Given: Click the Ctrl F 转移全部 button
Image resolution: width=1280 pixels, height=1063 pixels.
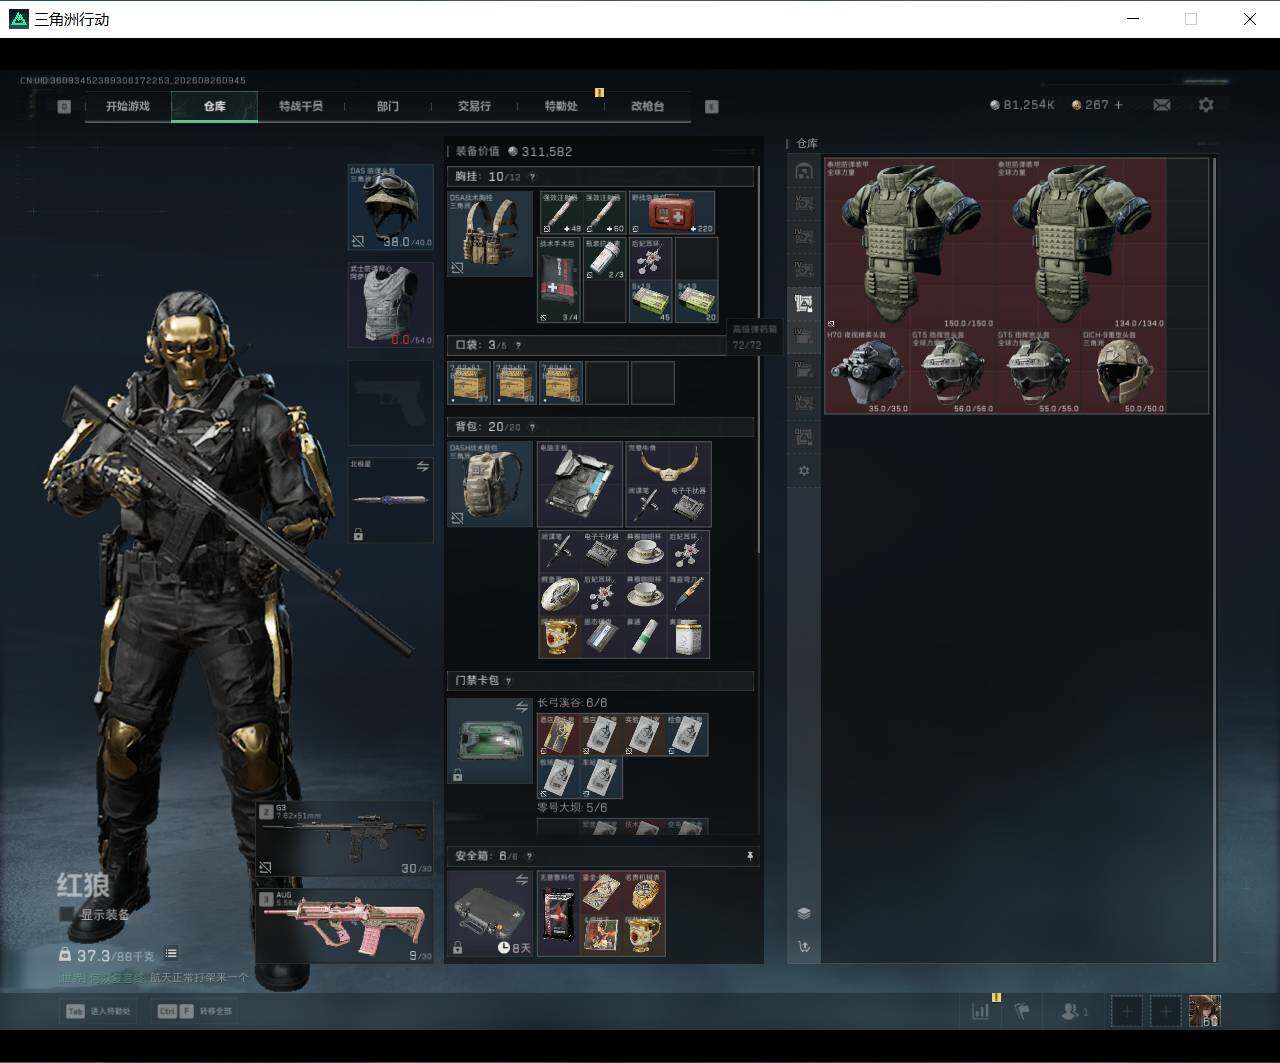Looking at the screenshot, I should coord(195,1011).
